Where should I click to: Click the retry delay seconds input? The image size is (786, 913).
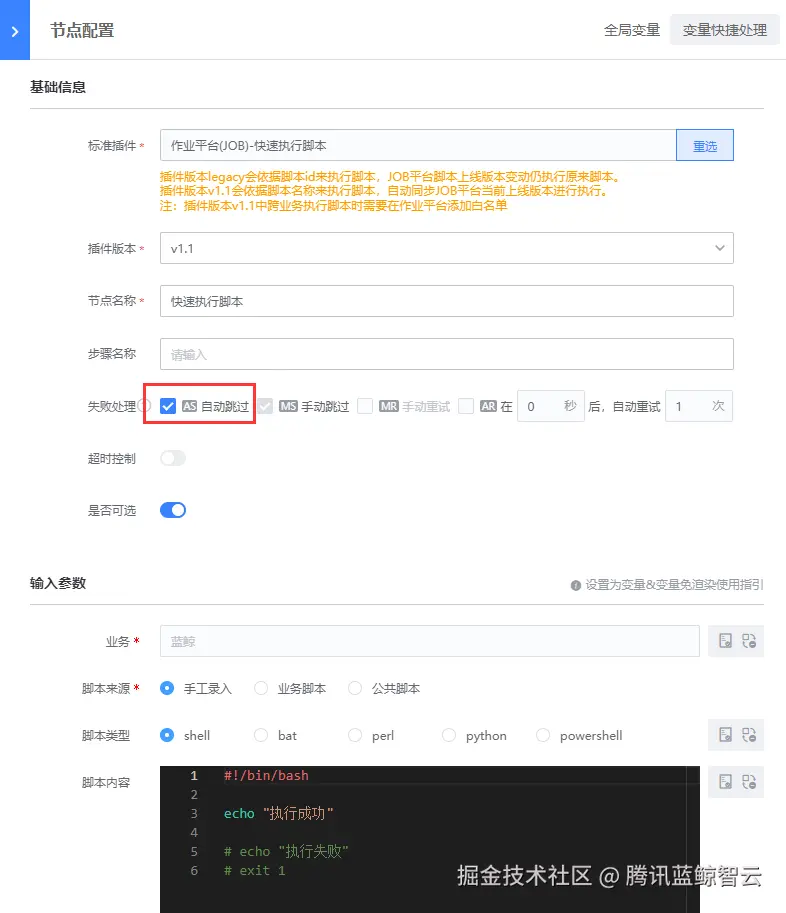tap(550, 406)
